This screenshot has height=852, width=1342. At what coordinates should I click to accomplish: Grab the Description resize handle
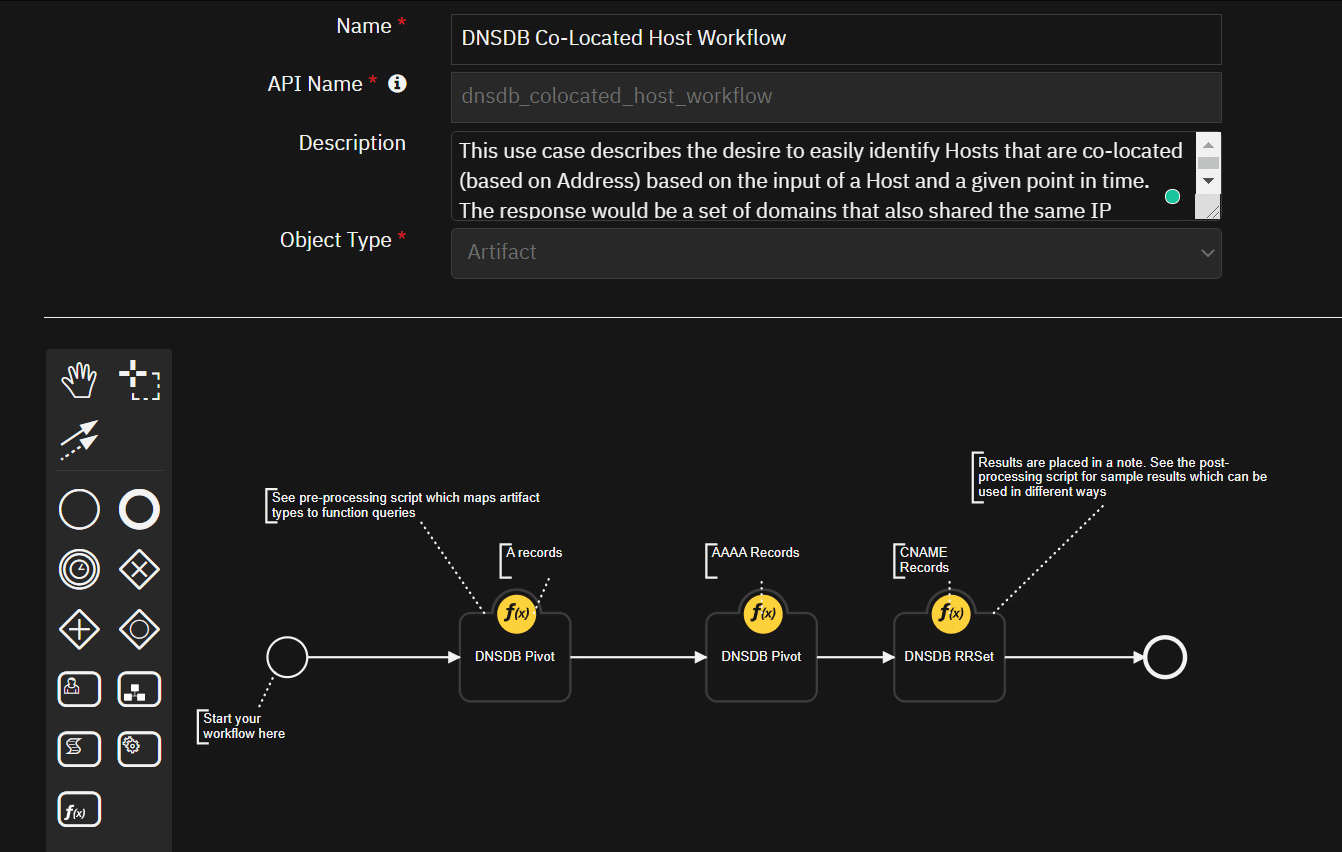pyautogui.click(x=1209, y=207)
